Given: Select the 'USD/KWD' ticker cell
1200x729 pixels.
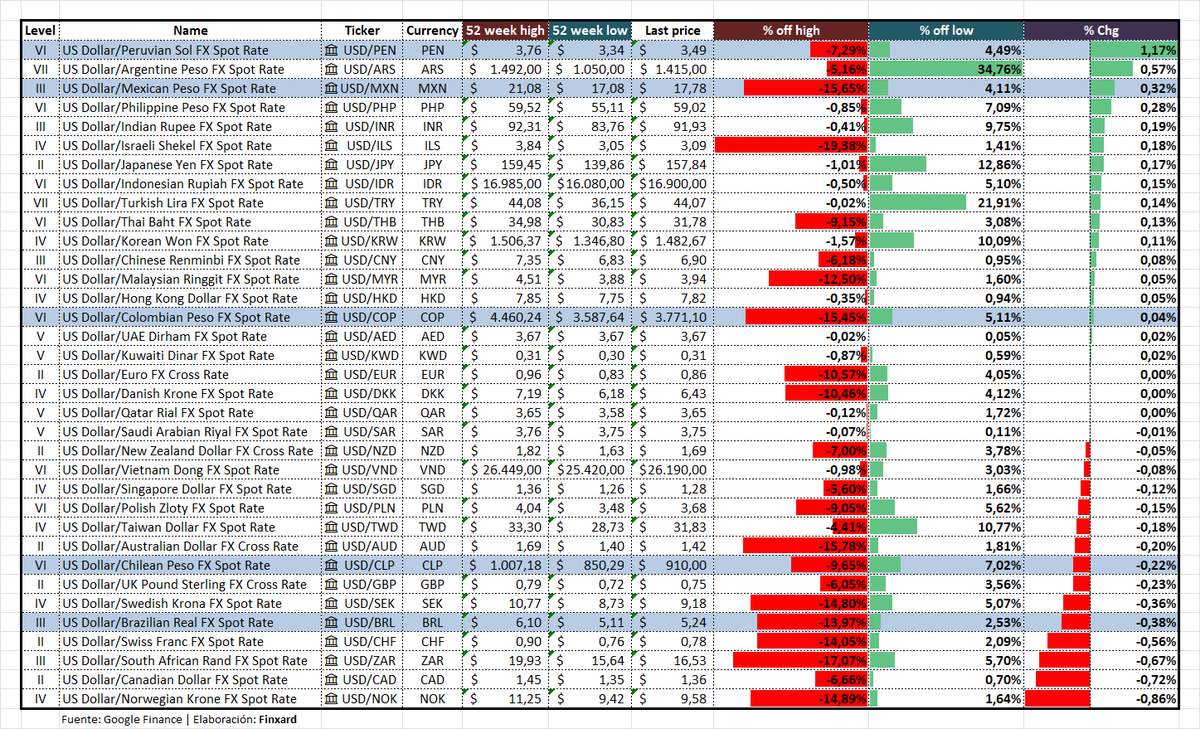Looking at the screenshot, I should pyautogui.click(x=361, y=354).
